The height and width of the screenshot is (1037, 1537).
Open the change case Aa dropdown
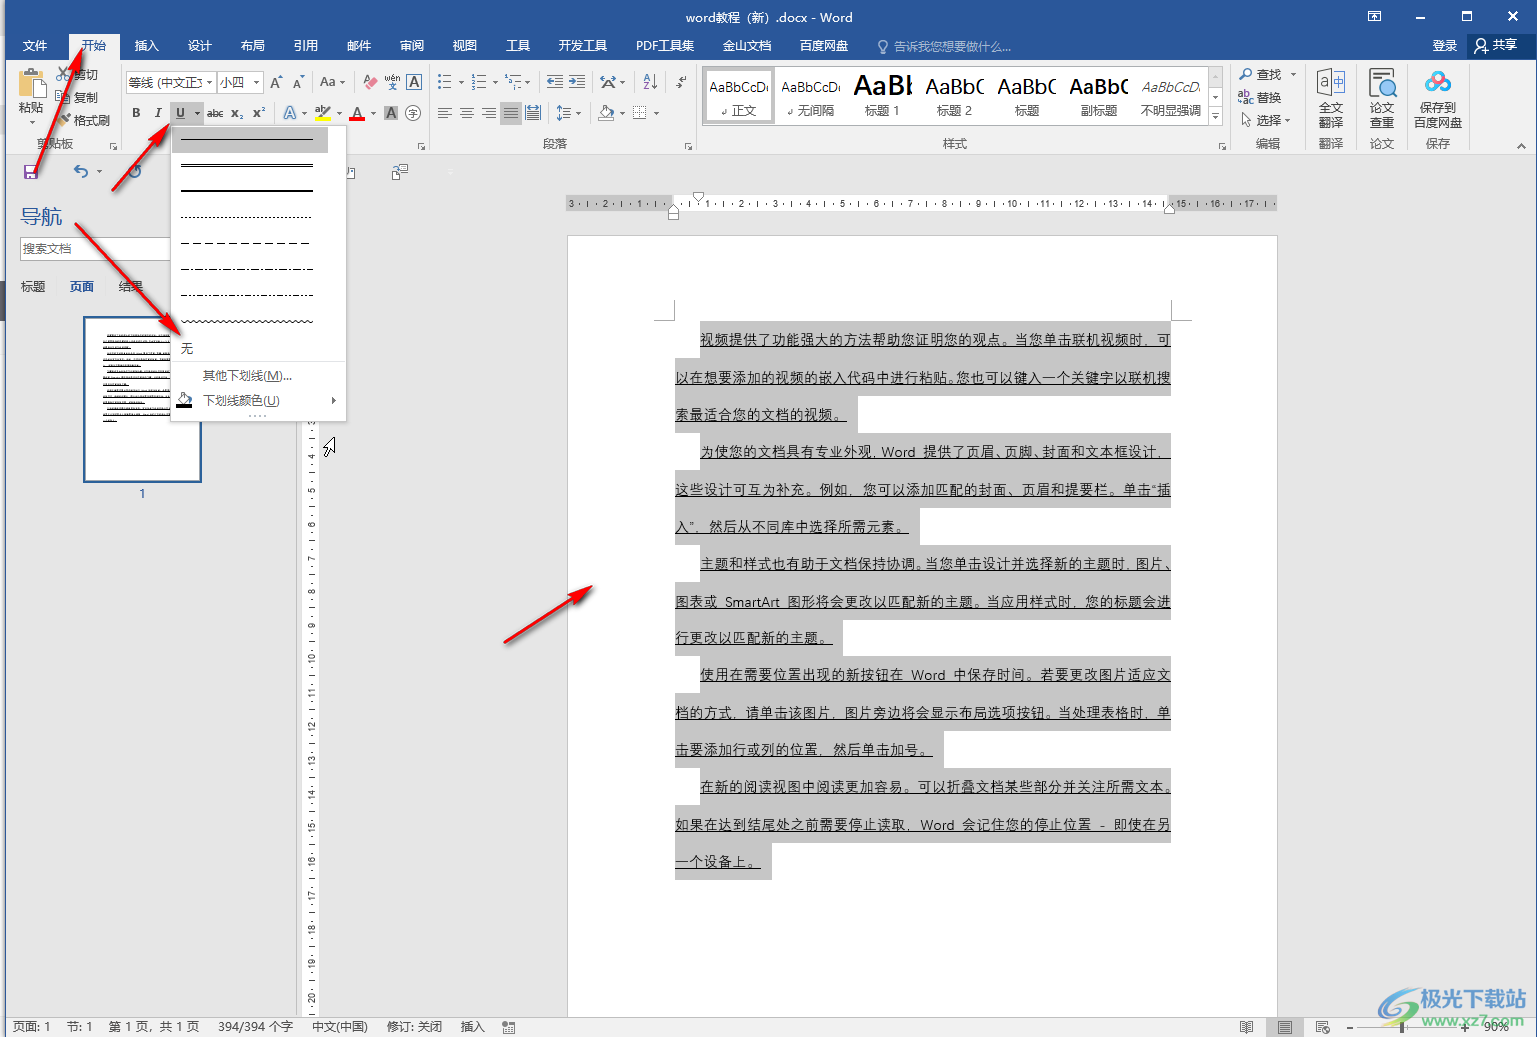tap(332, 82)
